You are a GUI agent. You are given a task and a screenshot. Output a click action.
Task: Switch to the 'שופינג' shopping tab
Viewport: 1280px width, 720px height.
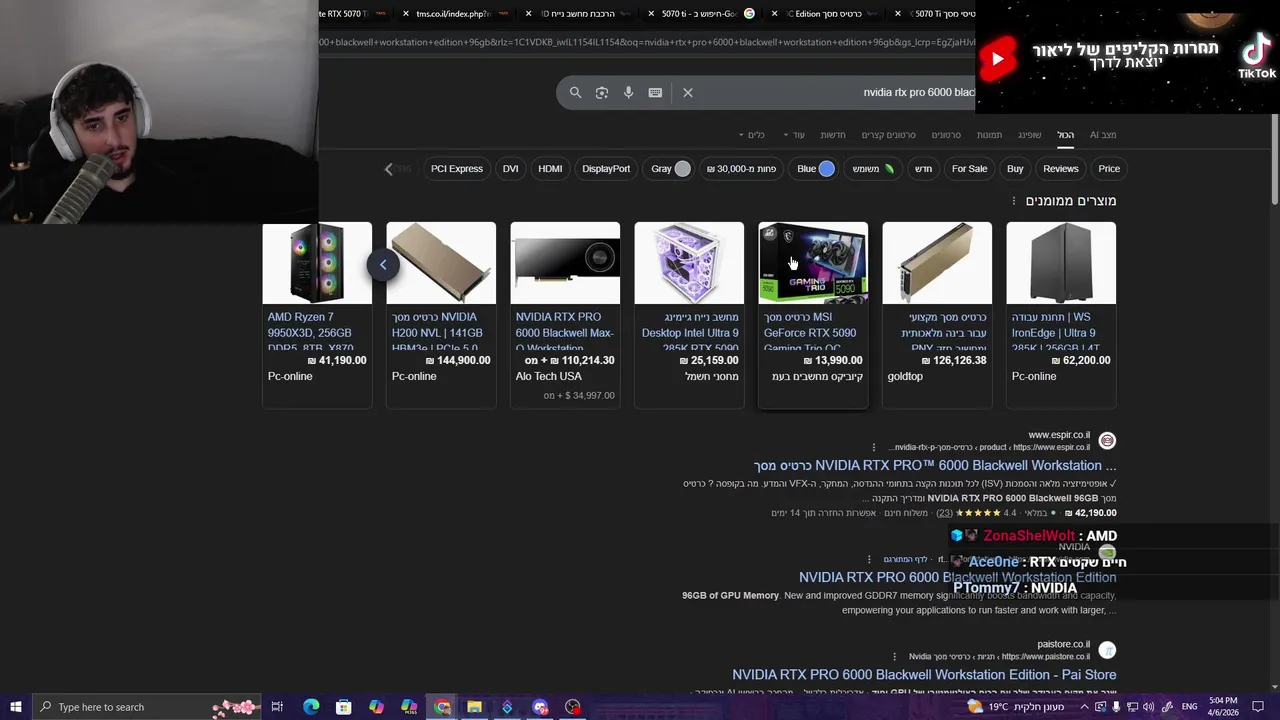1029,135
